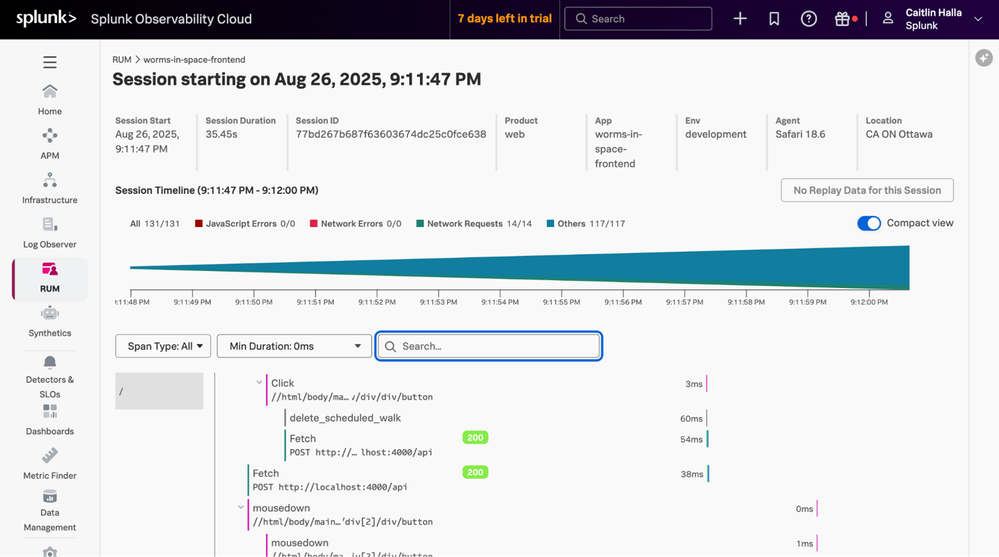This screenshot has height=557, width=999.
Task: Open the AI assistant sparkle icon
Action: click(x=984, y=58)
